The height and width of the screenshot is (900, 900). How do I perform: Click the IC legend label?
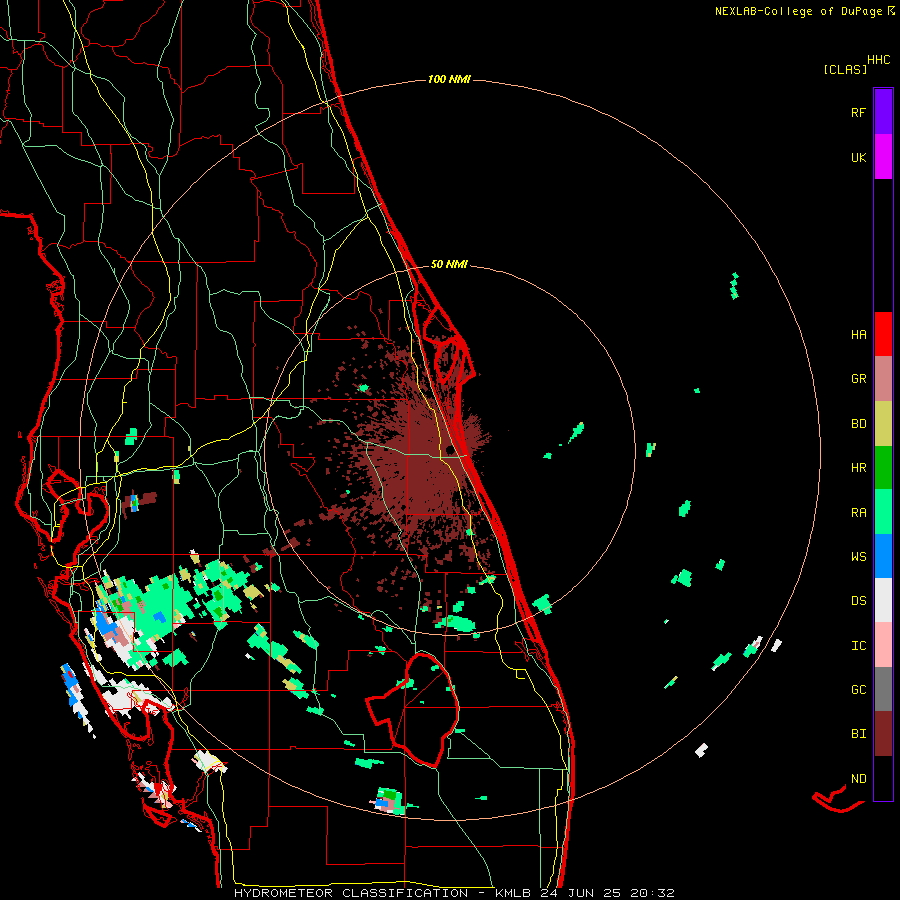[858, 646]
